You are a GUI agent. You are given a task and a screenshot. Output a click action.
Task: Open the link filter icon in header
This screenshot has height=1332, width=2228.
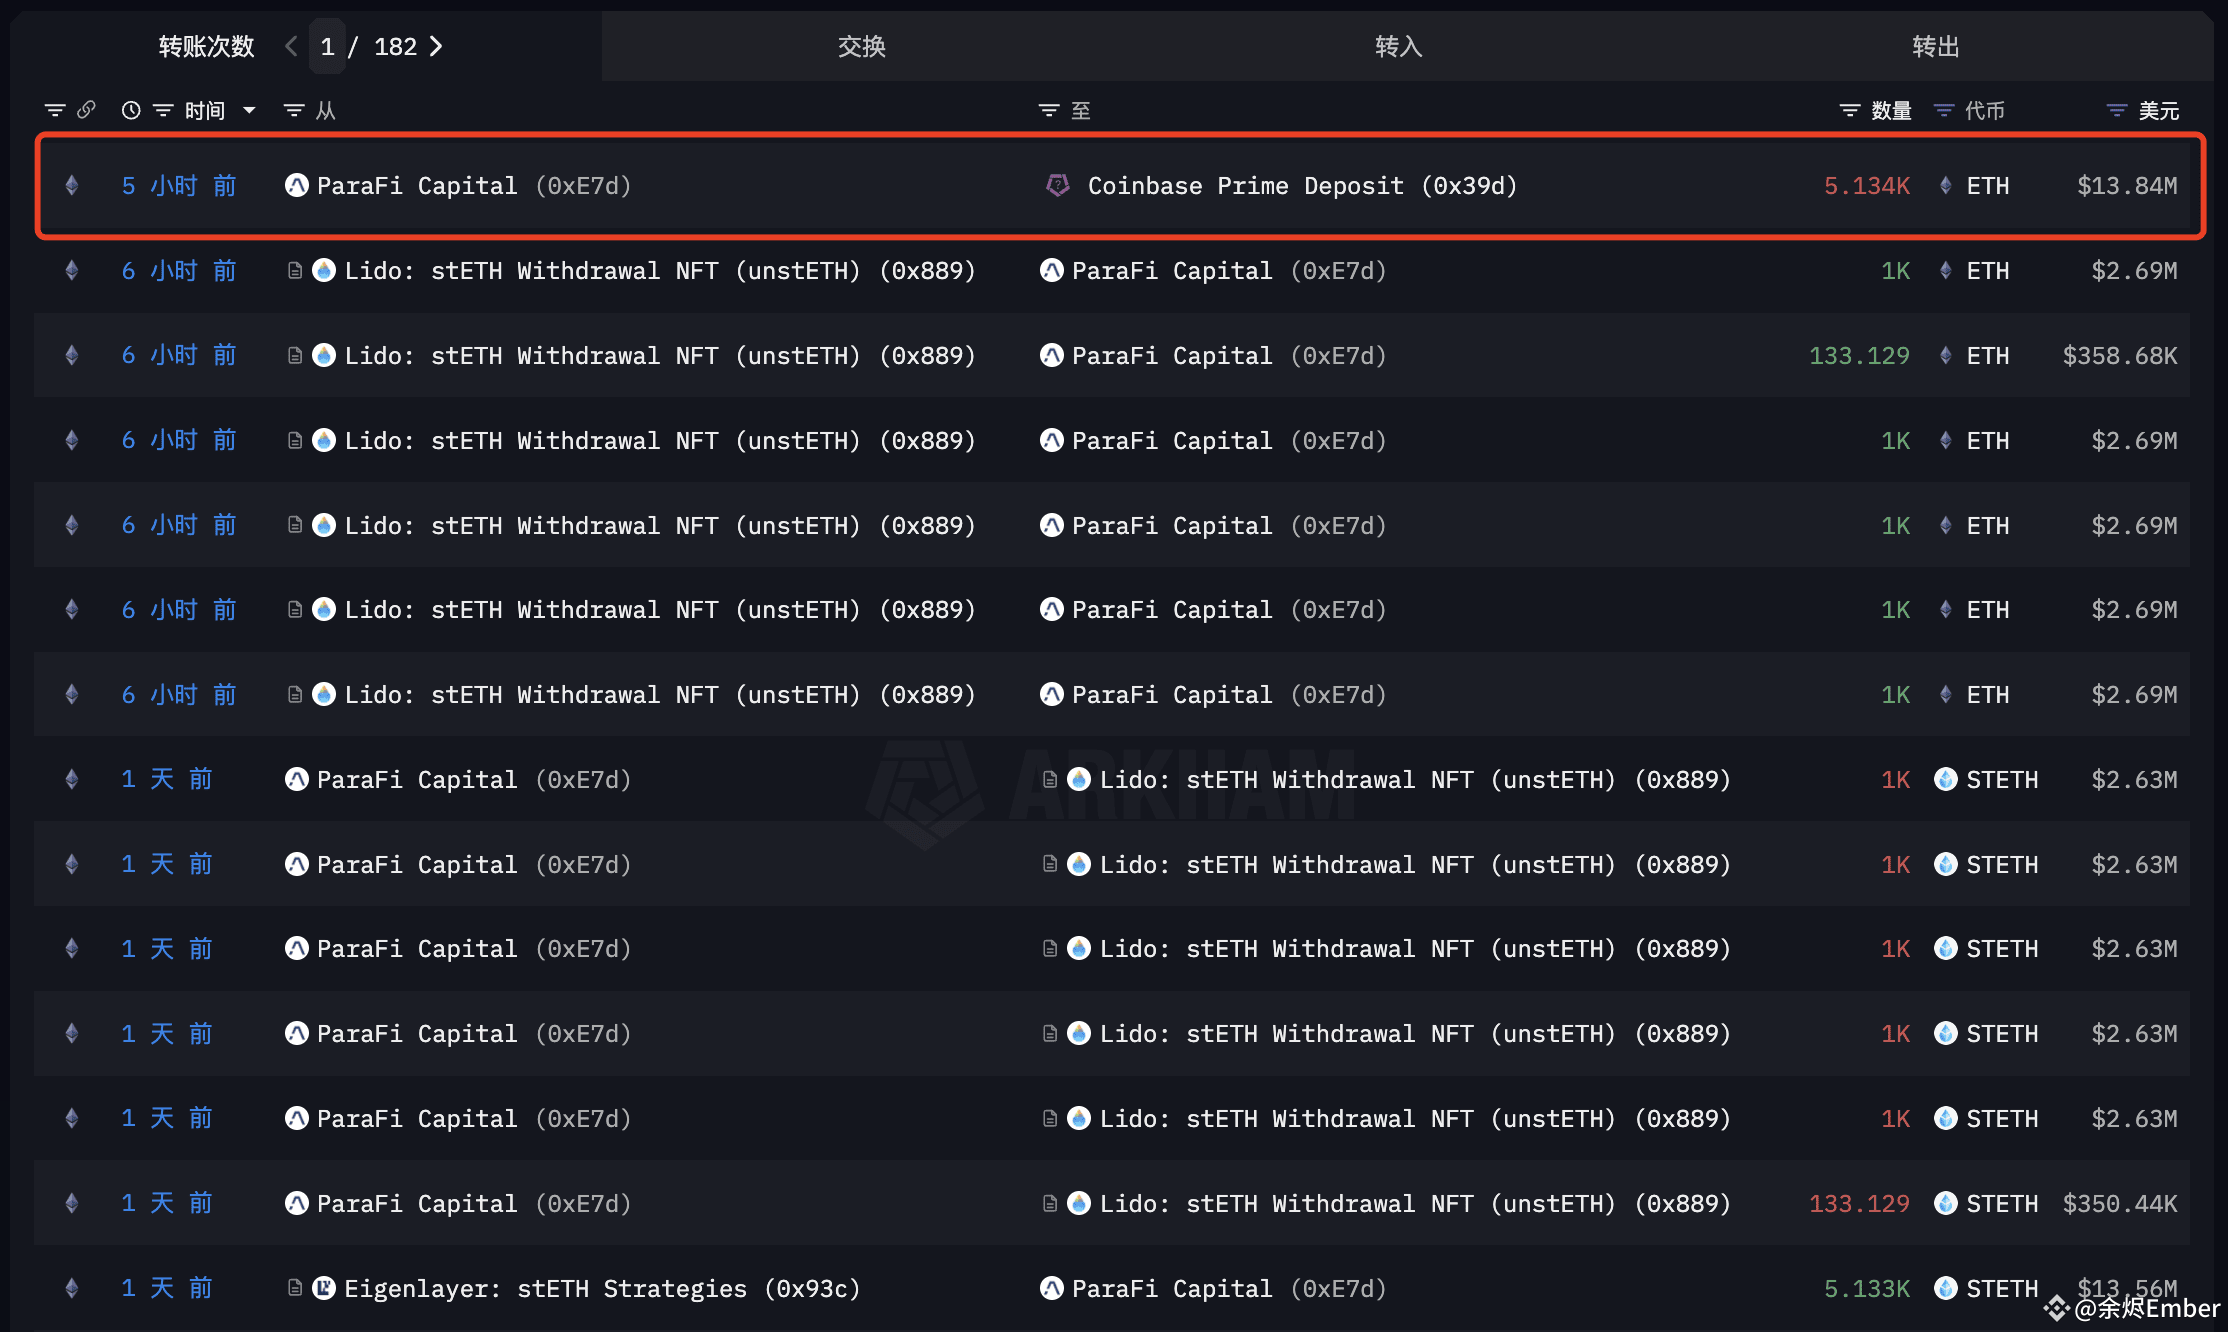[x=88, y=110]
